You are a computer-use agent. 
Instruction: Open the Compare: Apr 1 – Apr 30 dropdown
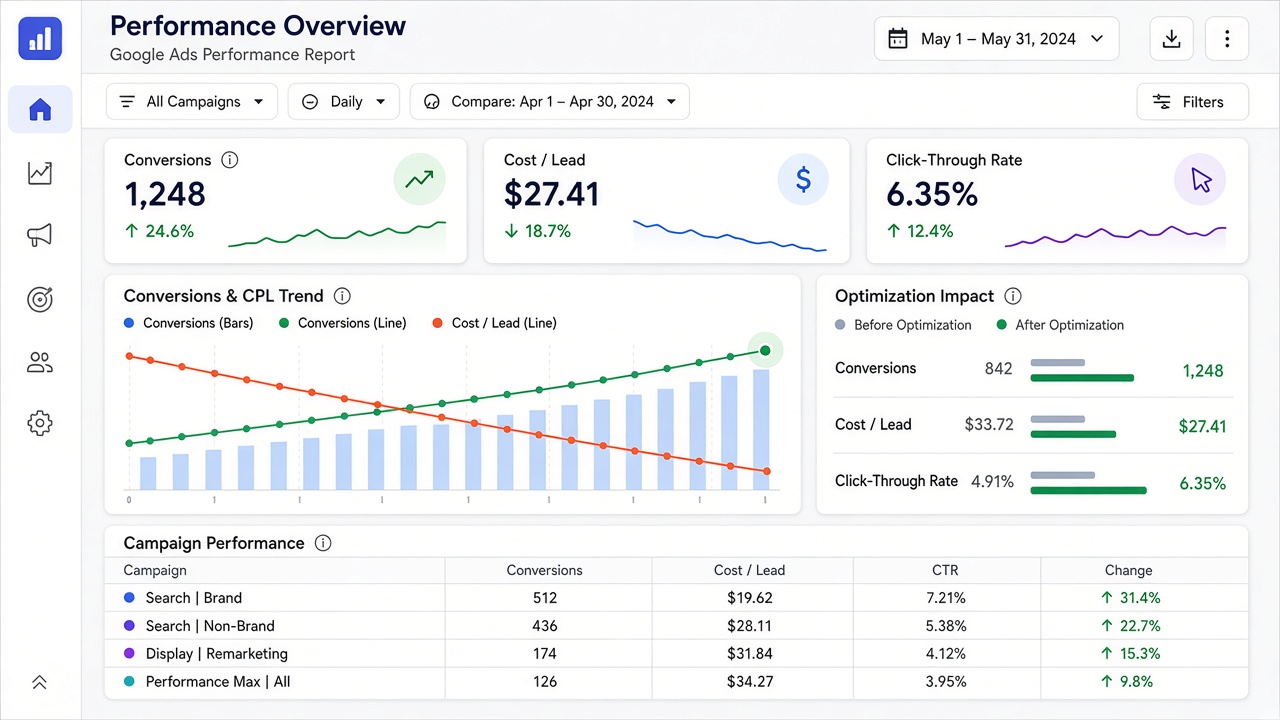click(550, 101)
